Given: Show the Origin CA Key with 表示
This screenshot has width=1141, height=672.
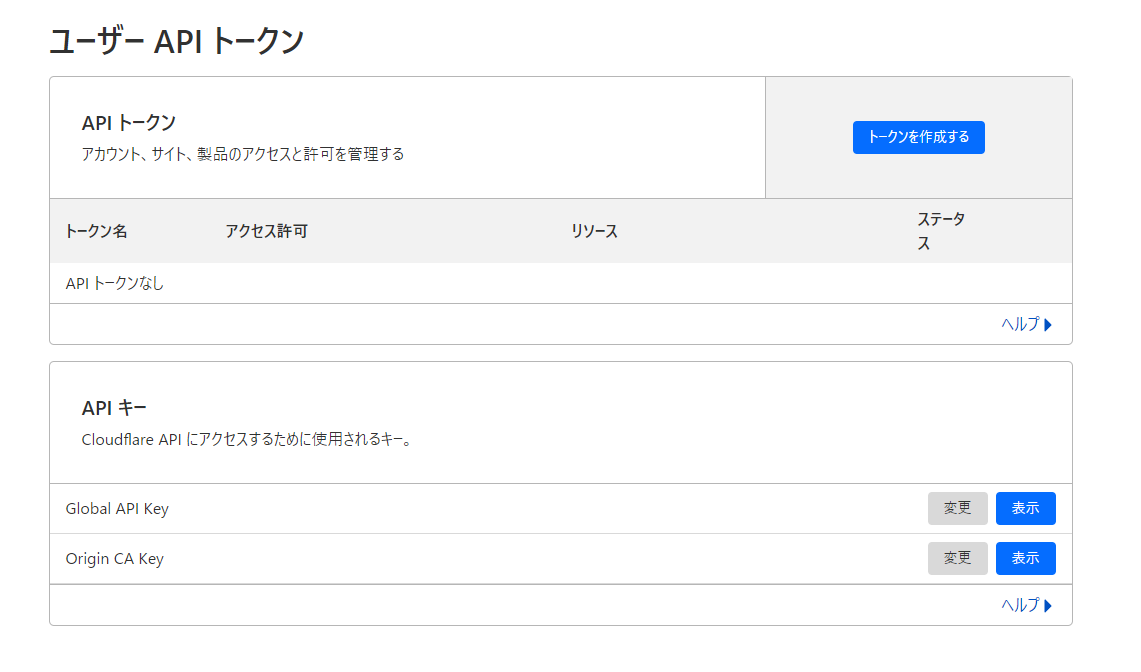Looking at the screenshot, I should pyautogui.click(x=1025, y=558).
